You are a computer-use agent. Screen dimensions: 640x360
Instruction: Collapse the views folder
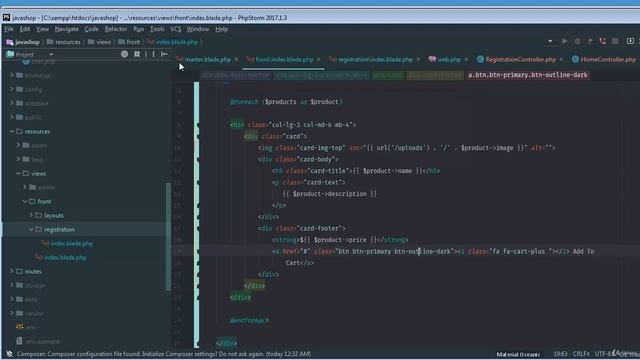click(18, 173)
